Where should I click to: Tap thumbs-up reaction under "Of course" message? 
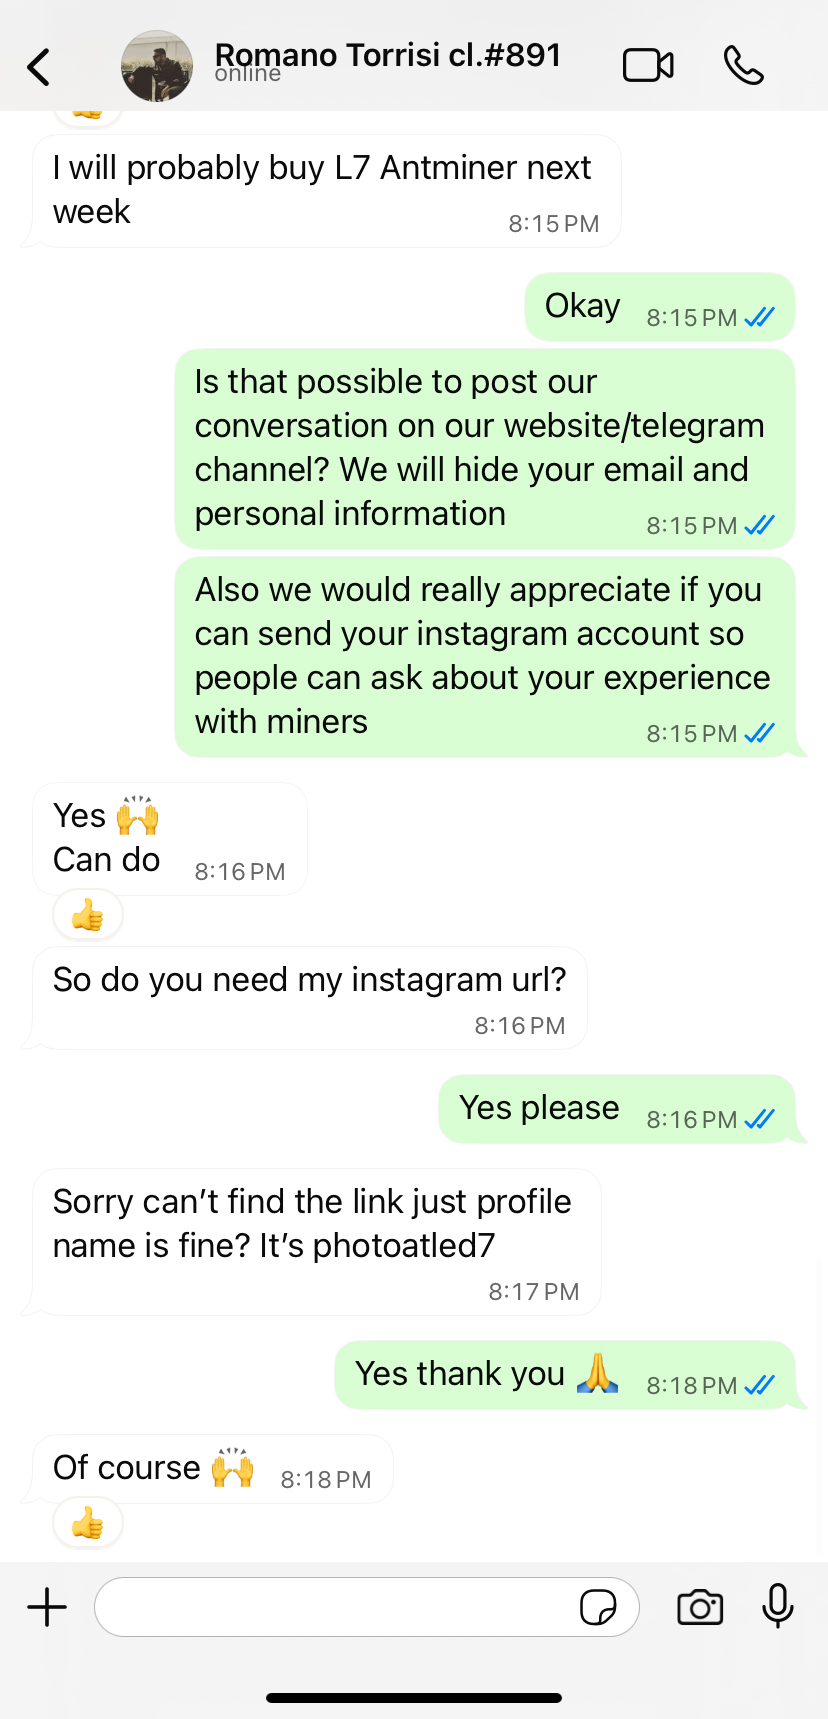click(x=88, y=1523)
